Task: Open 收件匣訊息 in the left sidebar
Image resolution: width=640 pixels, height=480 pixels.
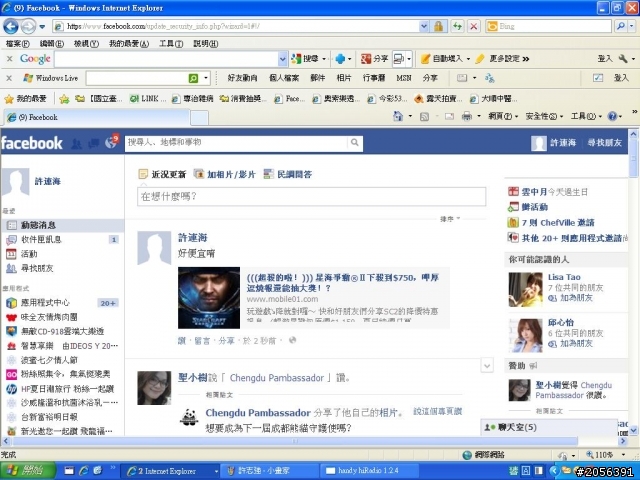Action: tap(62, 240)
